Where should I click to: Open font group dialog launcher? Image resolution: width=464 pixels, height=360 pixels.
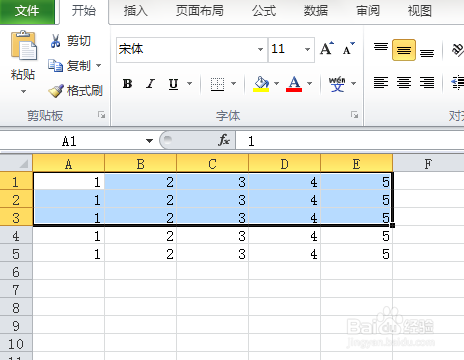[354, 115]
